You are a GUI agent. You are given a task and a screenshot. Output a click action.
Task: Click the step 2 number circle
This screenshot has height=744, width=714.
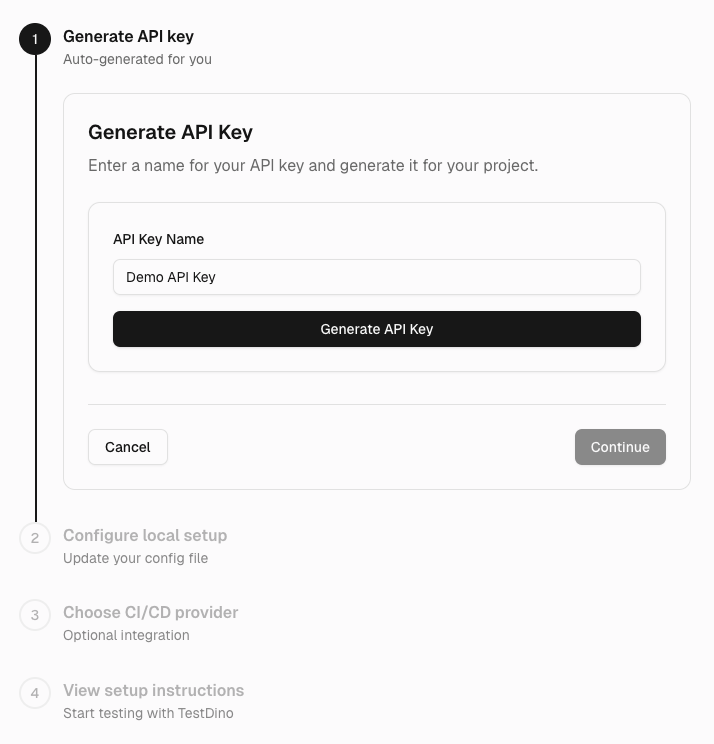pos(35,538)
